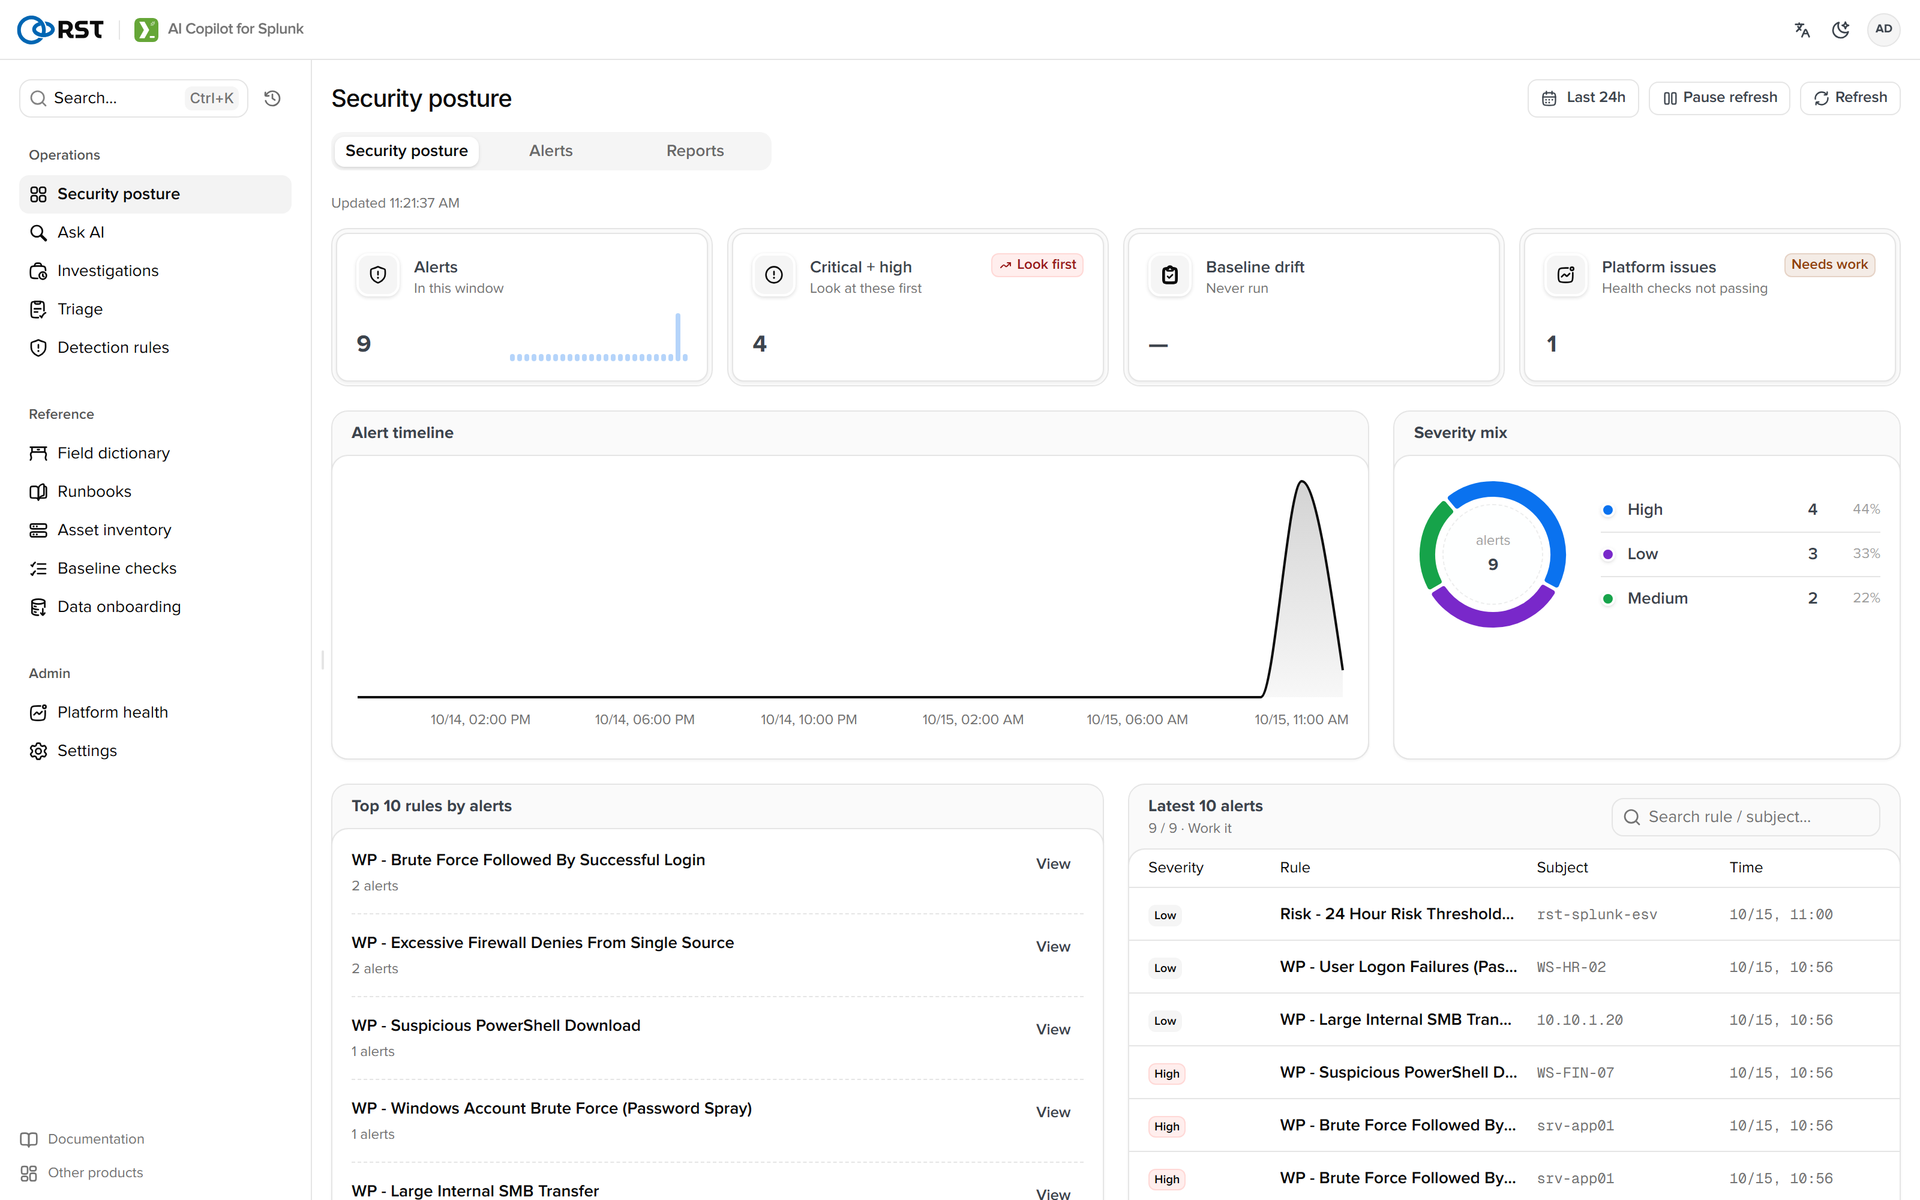The height and width of the screenshot is (1200, 1920).
Task: Click the Low severity purple legend dot
Action: pyautogui.click(x=1608, y=554)
